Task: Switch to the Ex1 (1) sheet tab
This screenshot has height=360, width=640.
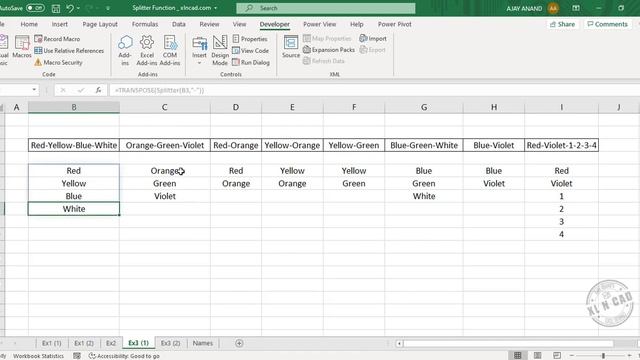Action: (52, 343)
